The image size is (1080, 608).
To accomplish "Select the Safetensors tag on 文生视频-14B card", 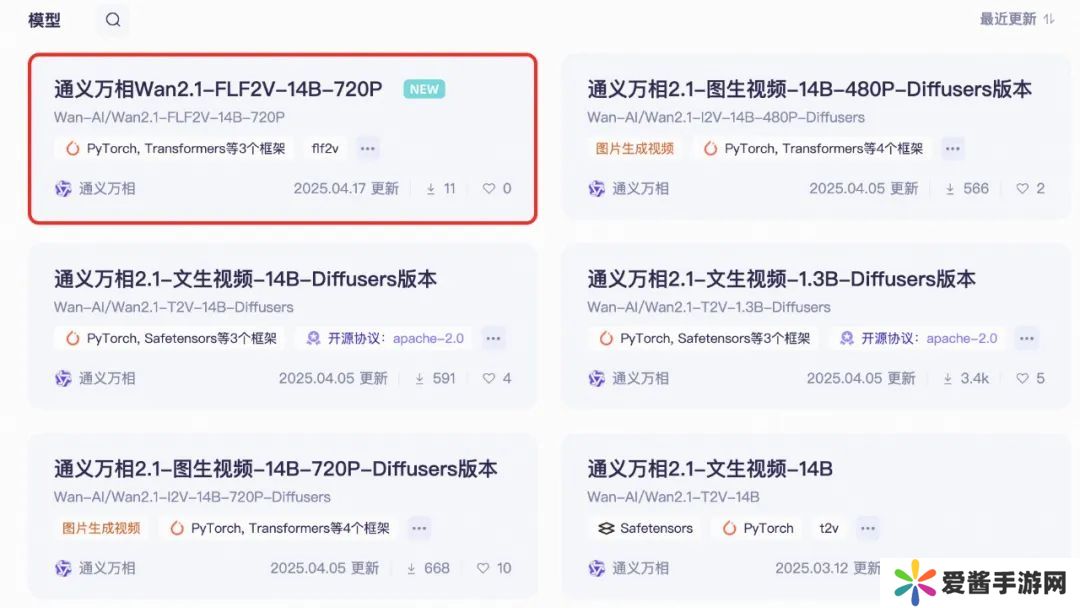I will coord(645,528).
